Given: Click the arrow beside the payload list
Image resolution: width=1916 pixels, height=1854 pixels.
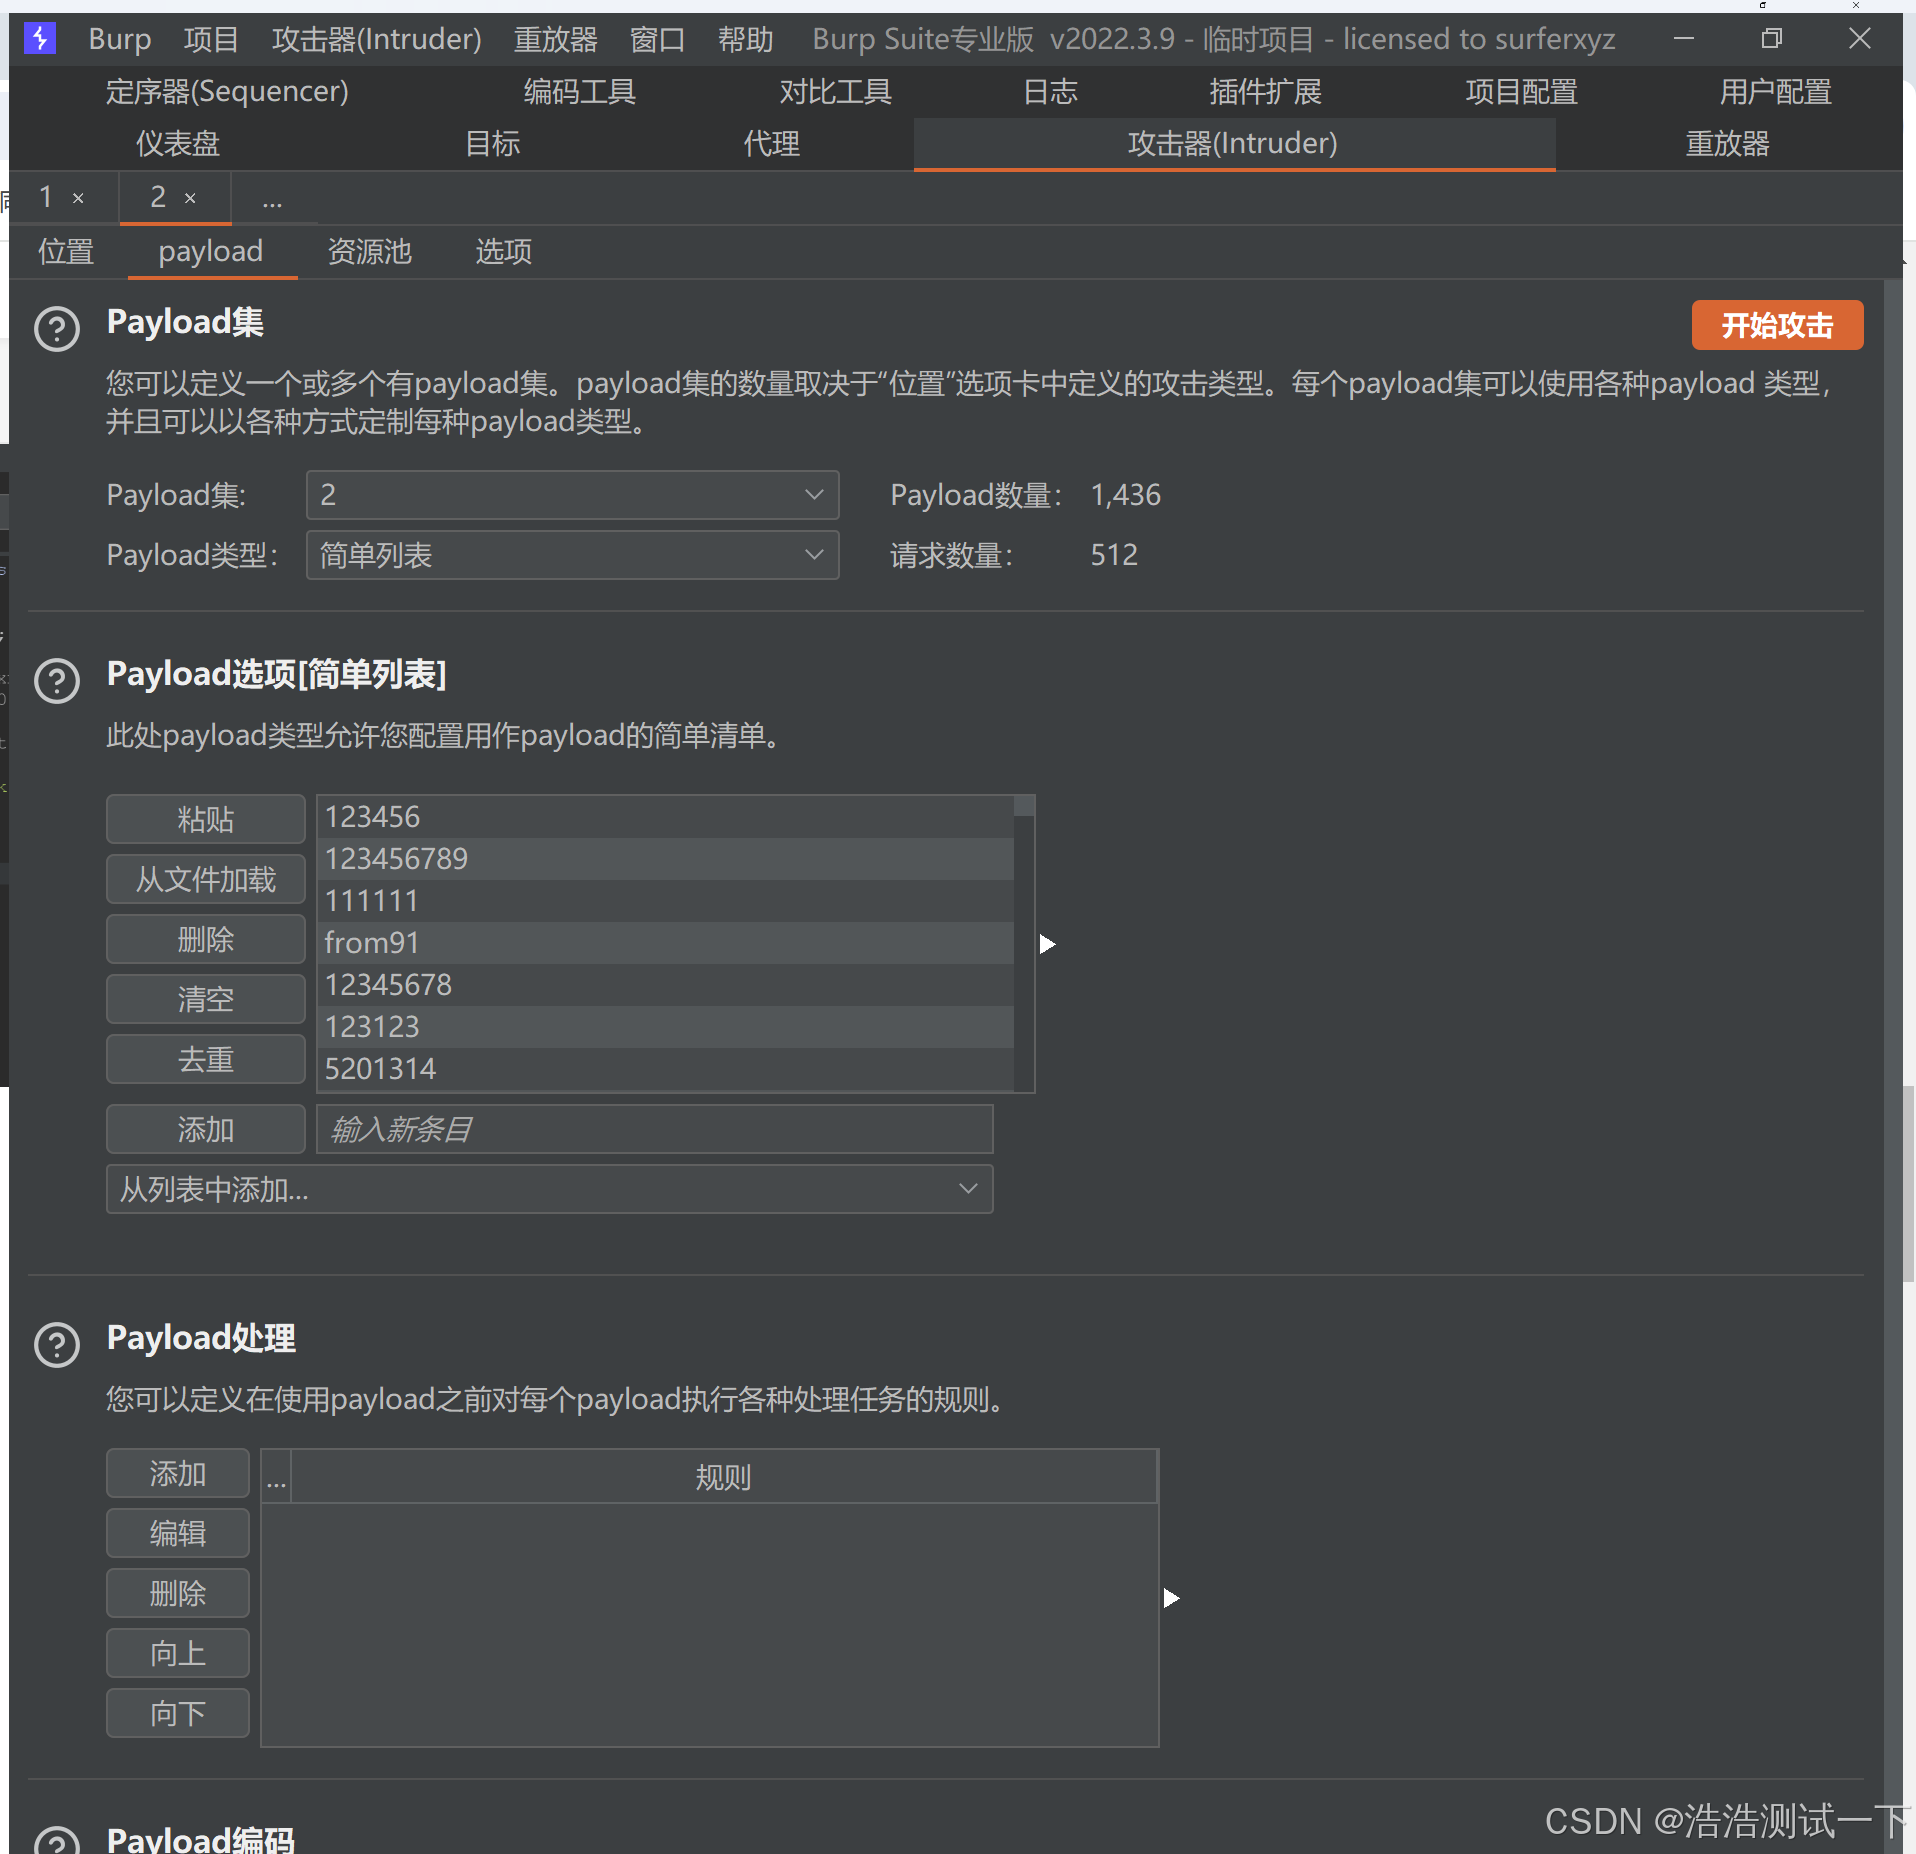Looking at the screenshot, I should [1047, 944].
